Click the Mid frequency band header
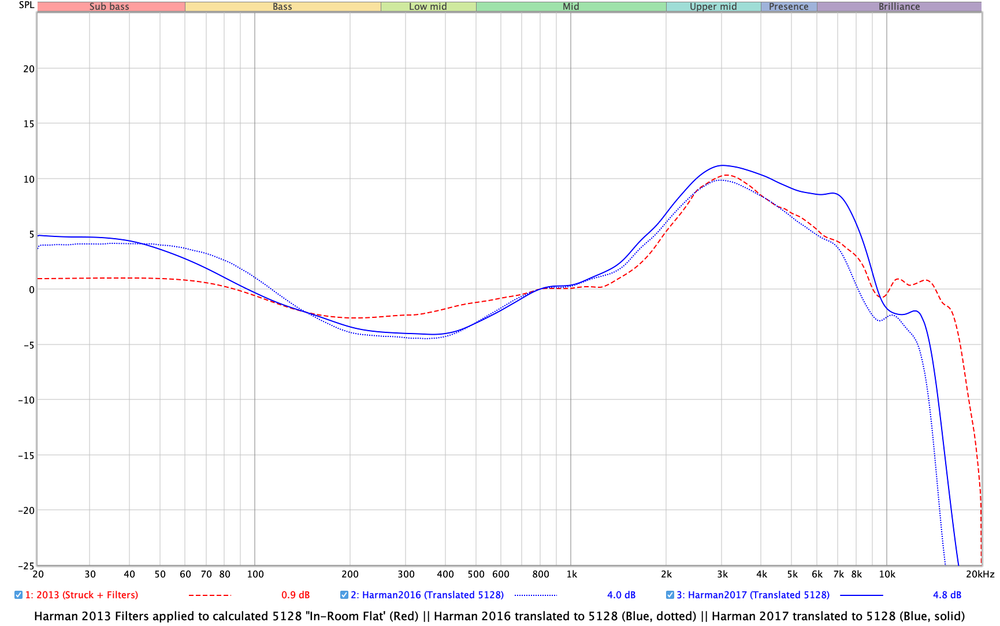Image resolution: width=1000 pixels, height=626 pixels. [571, 6]
